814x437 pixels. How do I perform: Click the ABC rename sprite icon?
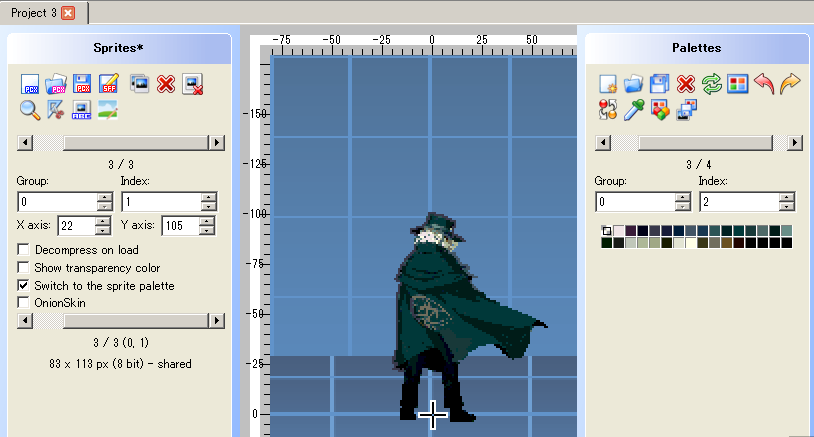(82, 110)
